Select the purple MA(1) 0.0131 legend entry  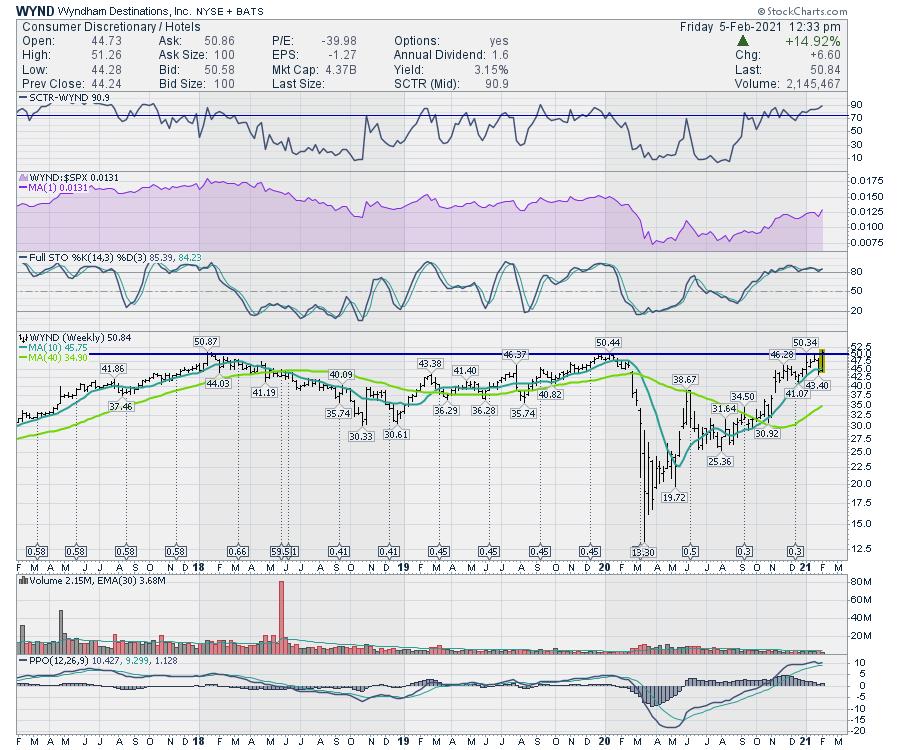click(x=52, y=186)
